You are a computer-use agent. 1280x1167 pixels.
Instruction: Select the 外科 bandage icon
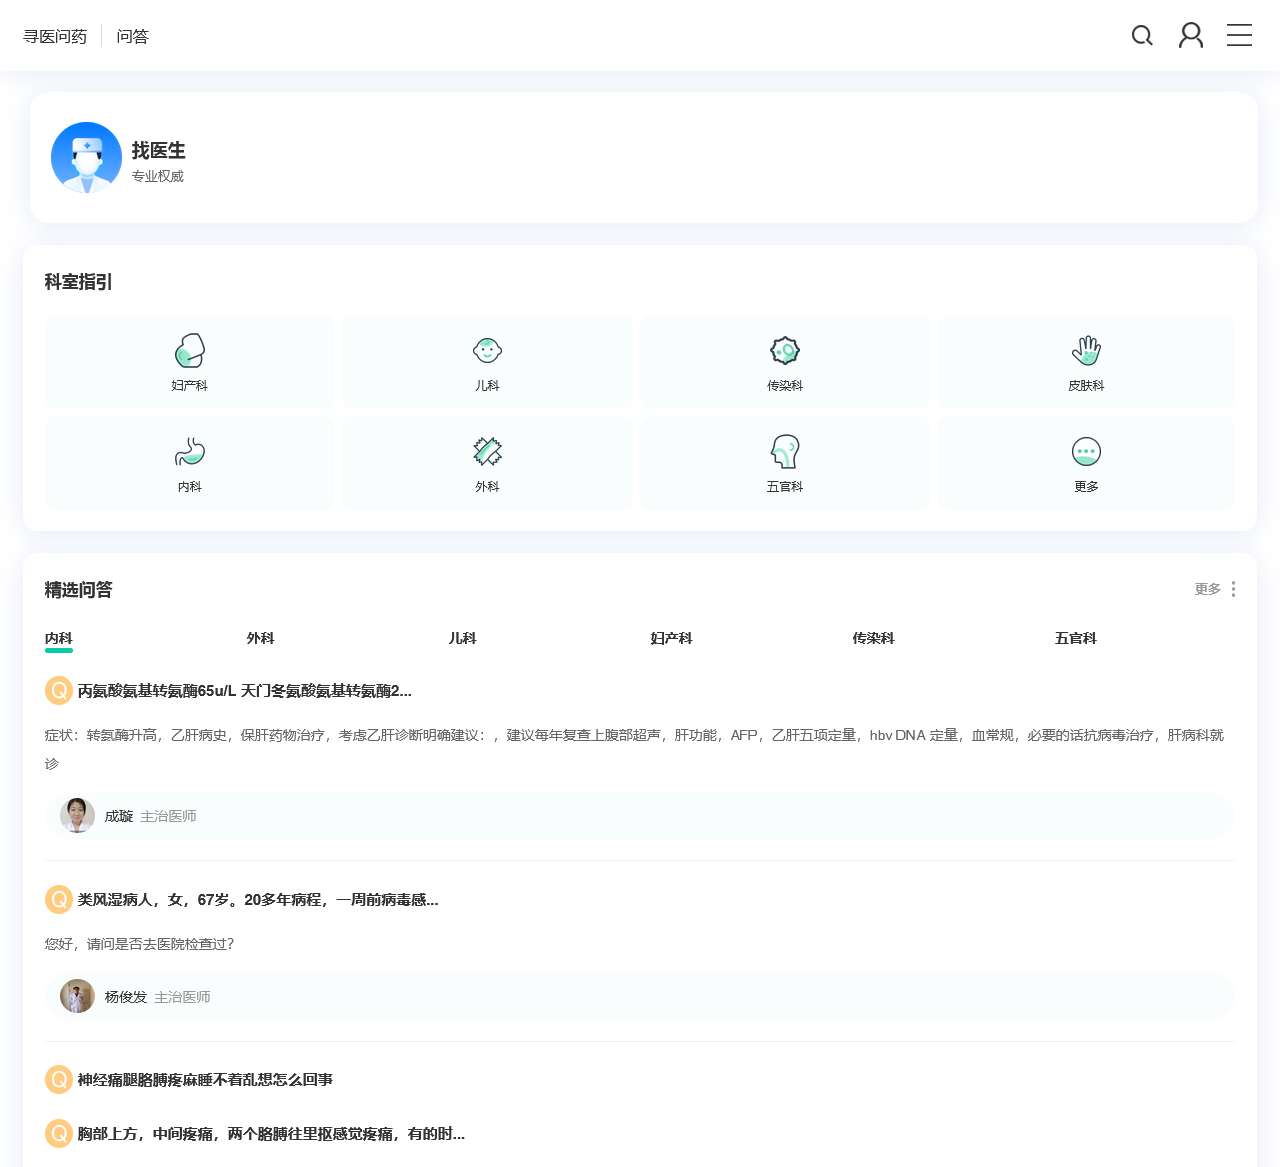(x=487, y=453)
